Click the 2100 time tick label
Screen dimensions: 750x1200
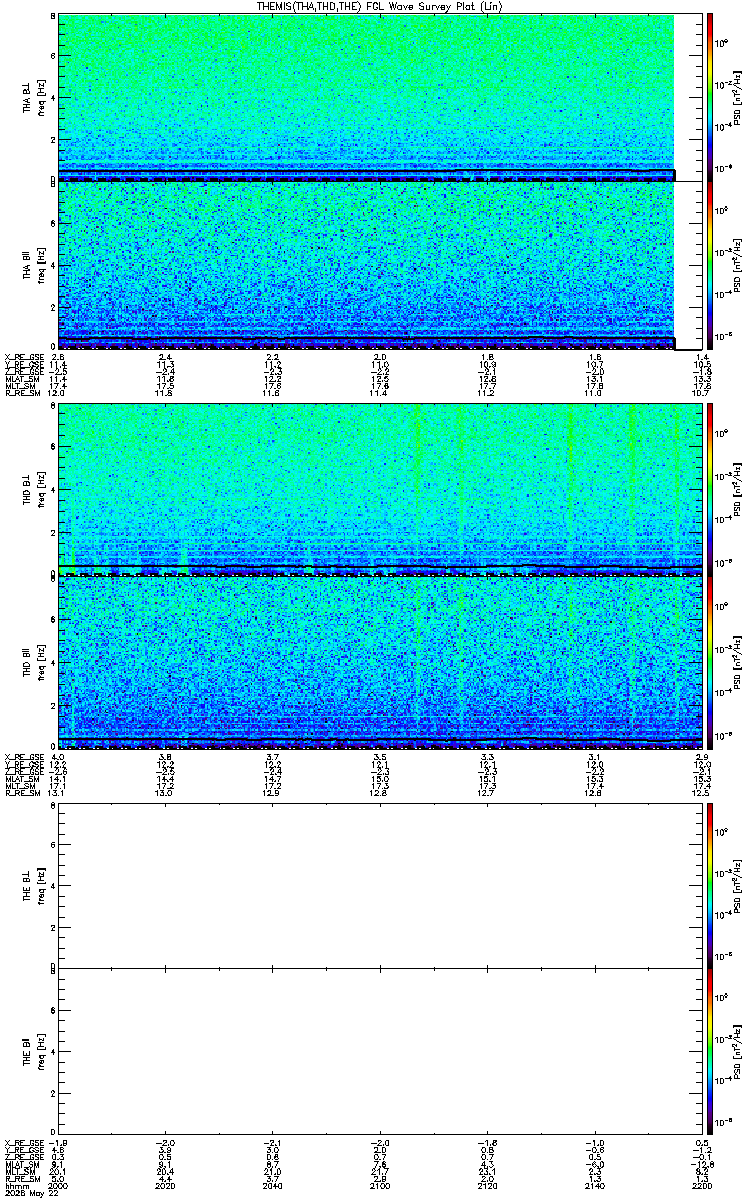coord(380,1187)
